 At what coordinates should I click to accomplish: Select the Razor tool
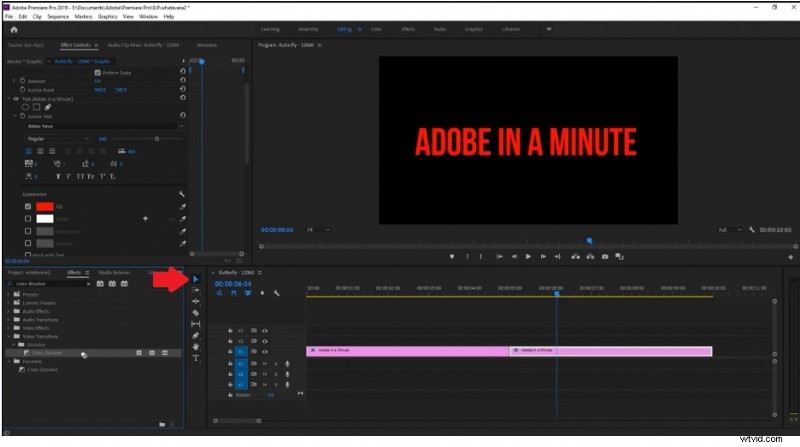195,313
